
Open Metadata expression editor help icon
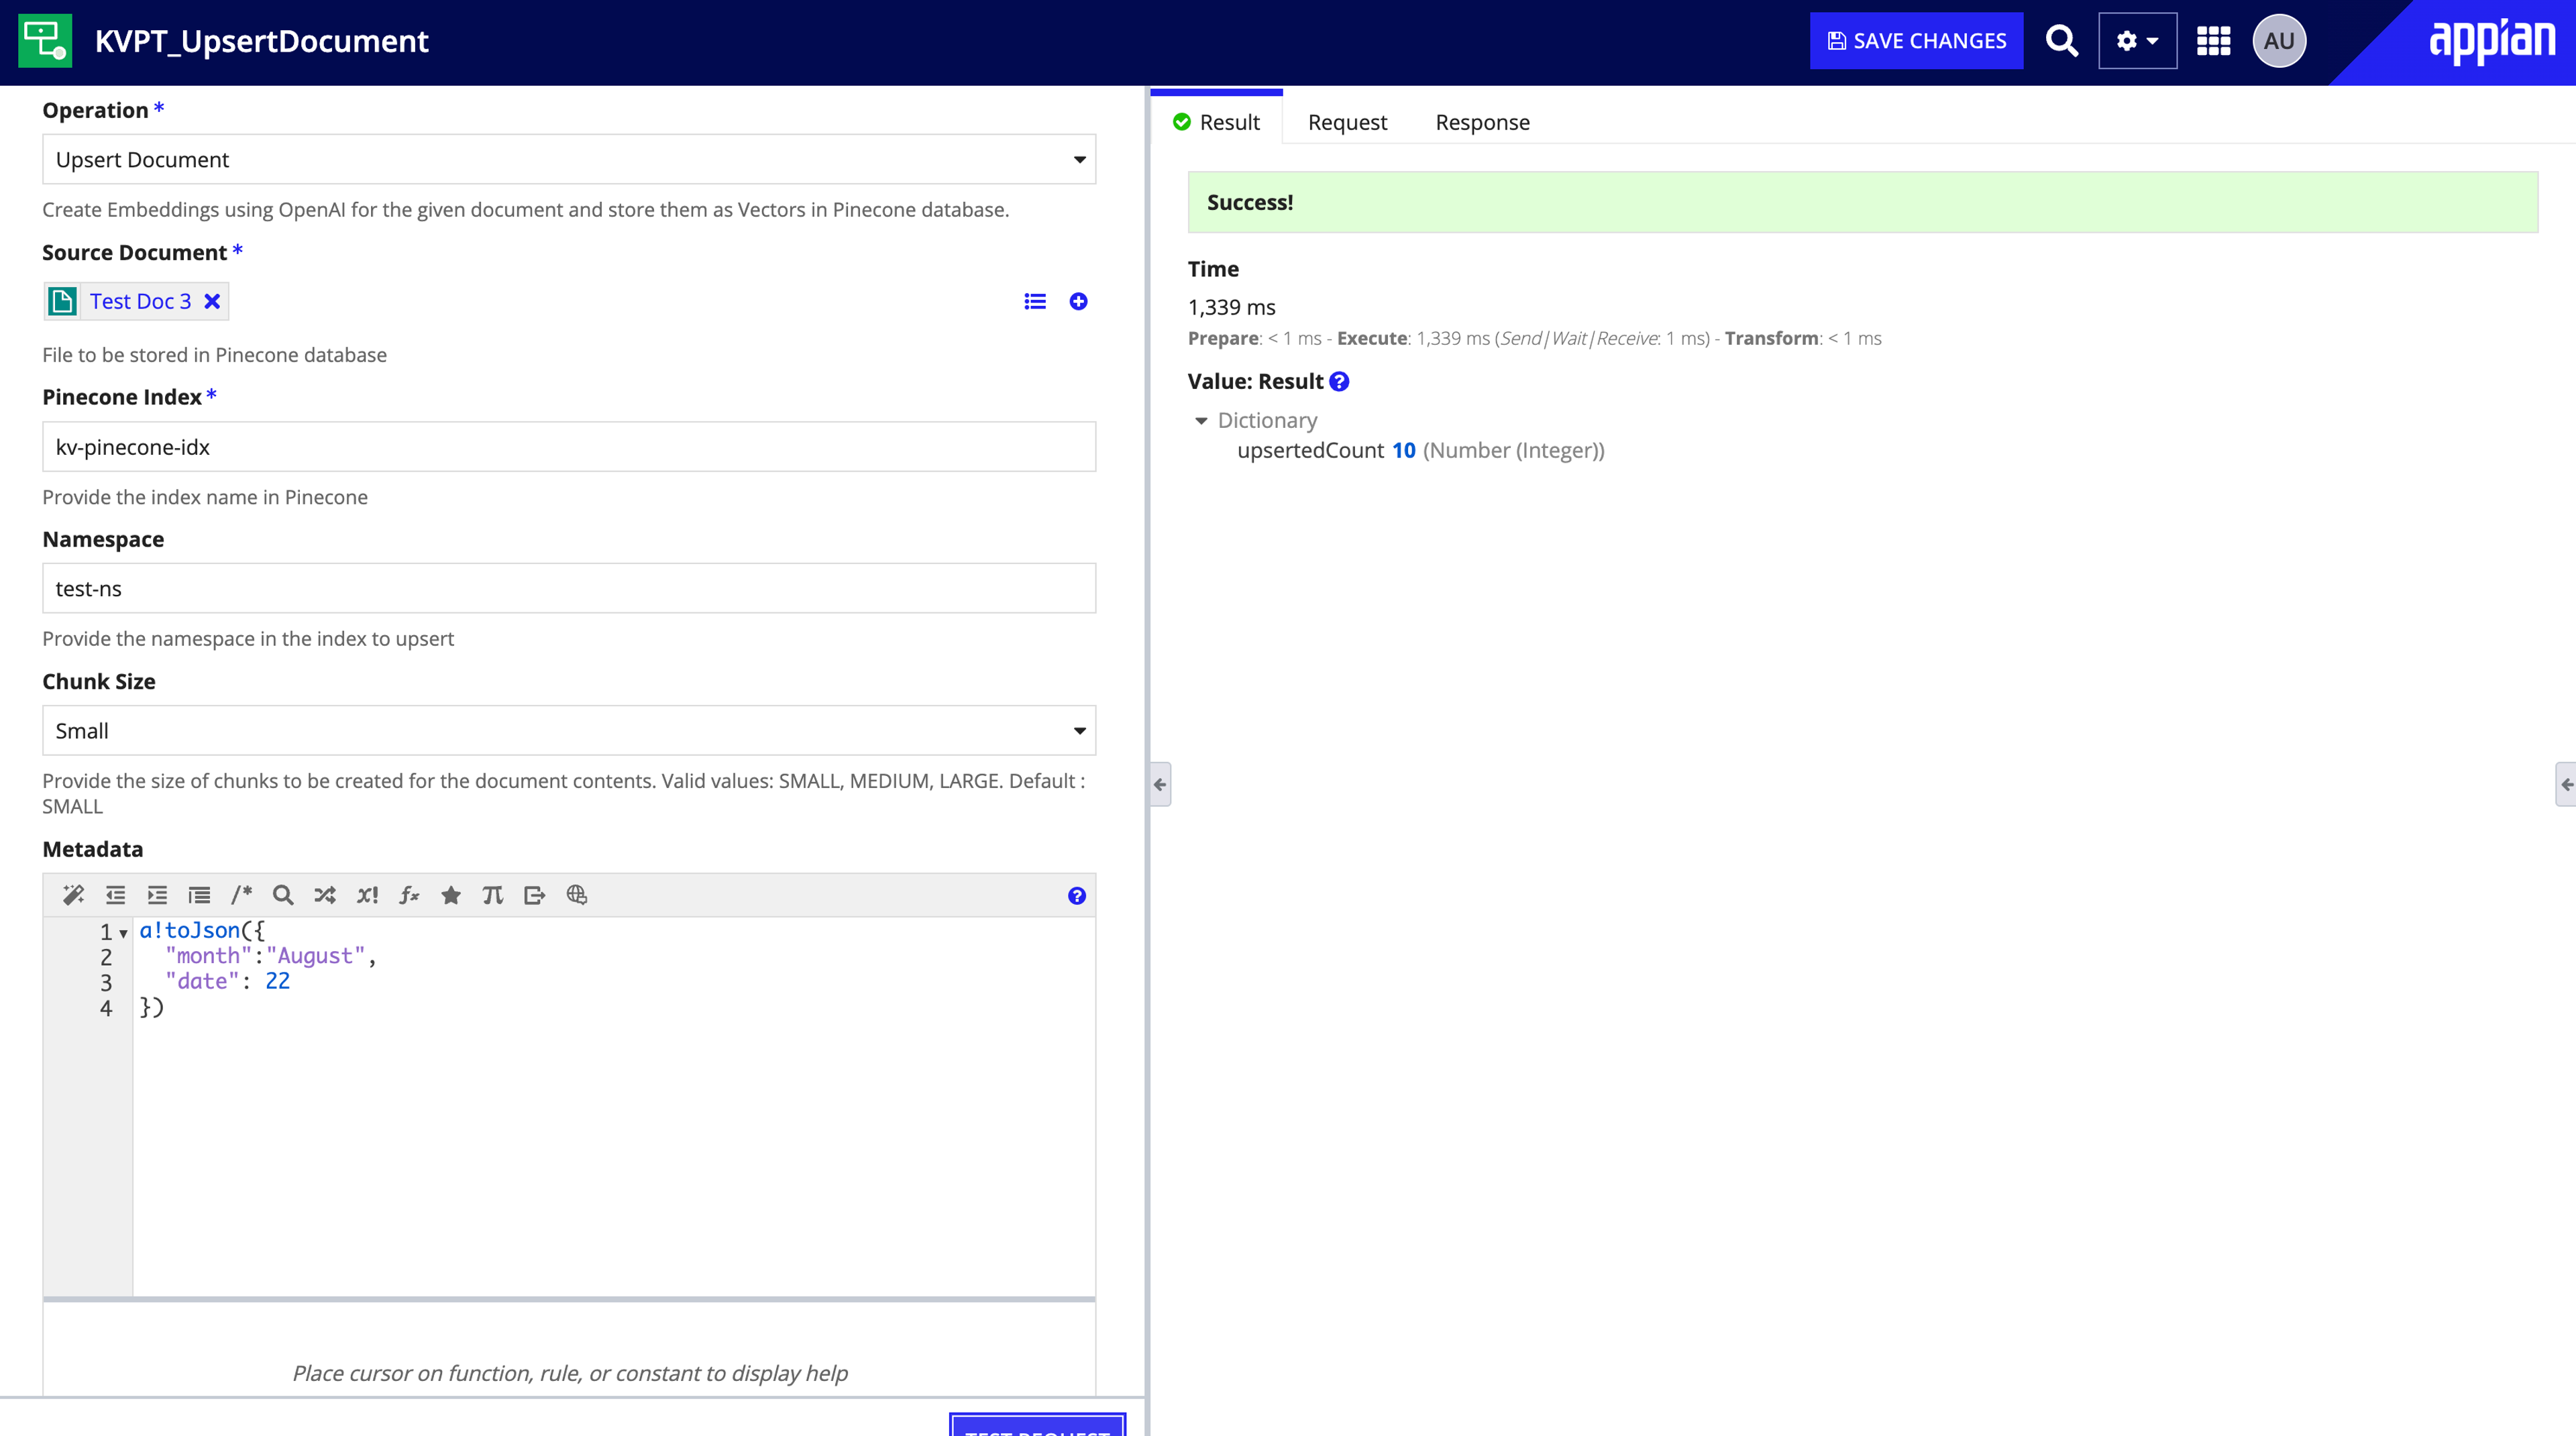(1076, 896)
